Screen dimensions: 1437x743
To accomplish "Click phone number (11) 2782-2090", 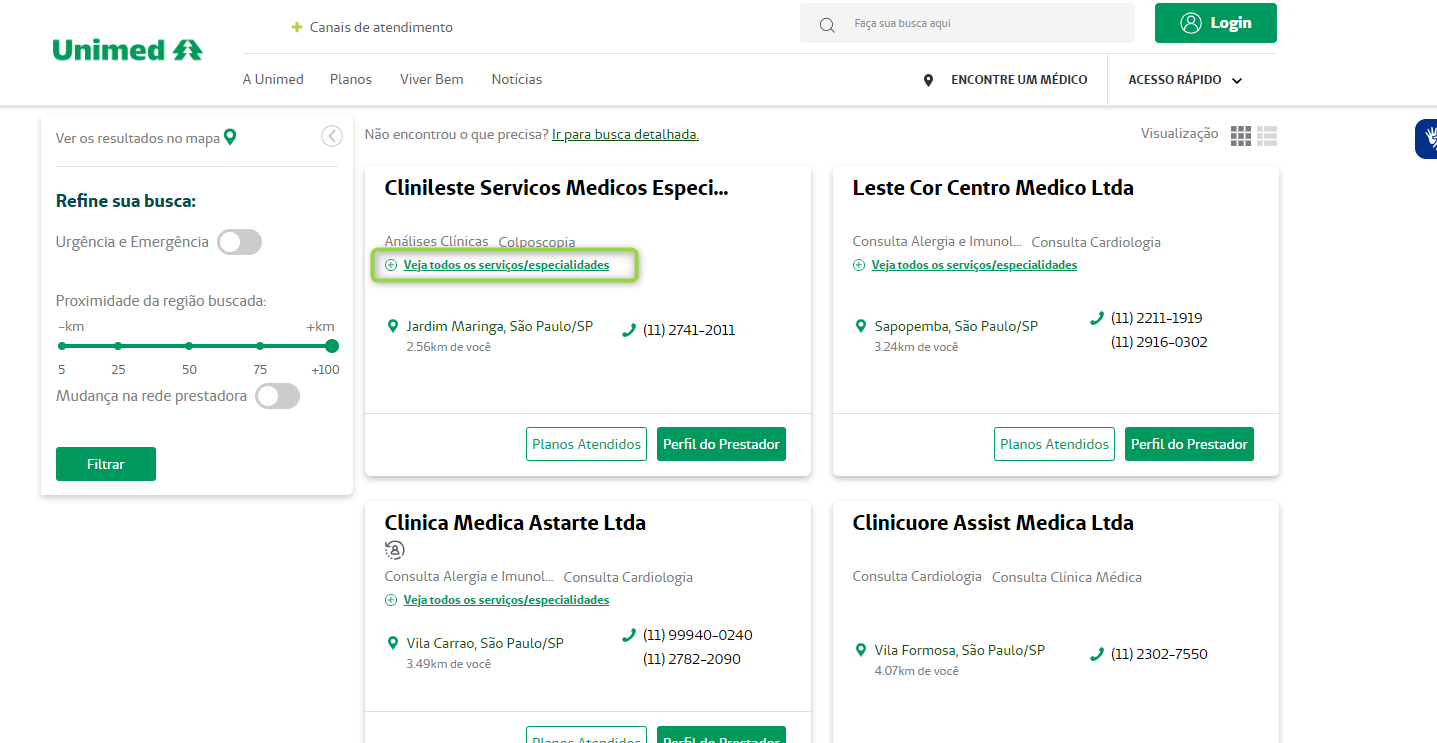I will point(692,659).
